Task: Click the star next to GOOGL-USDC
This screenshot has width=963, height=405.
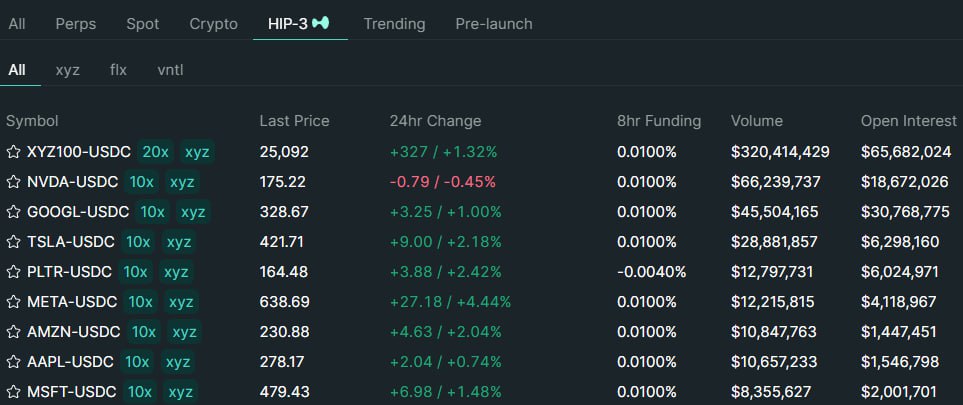Action: tap(14, 212)
